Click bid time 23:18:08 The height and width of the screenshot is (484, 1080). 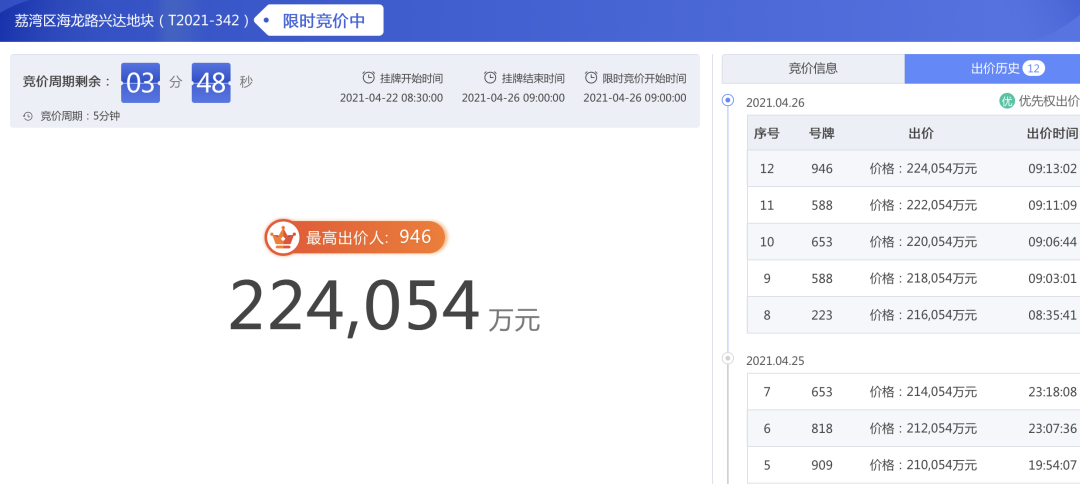[1052, 392]
